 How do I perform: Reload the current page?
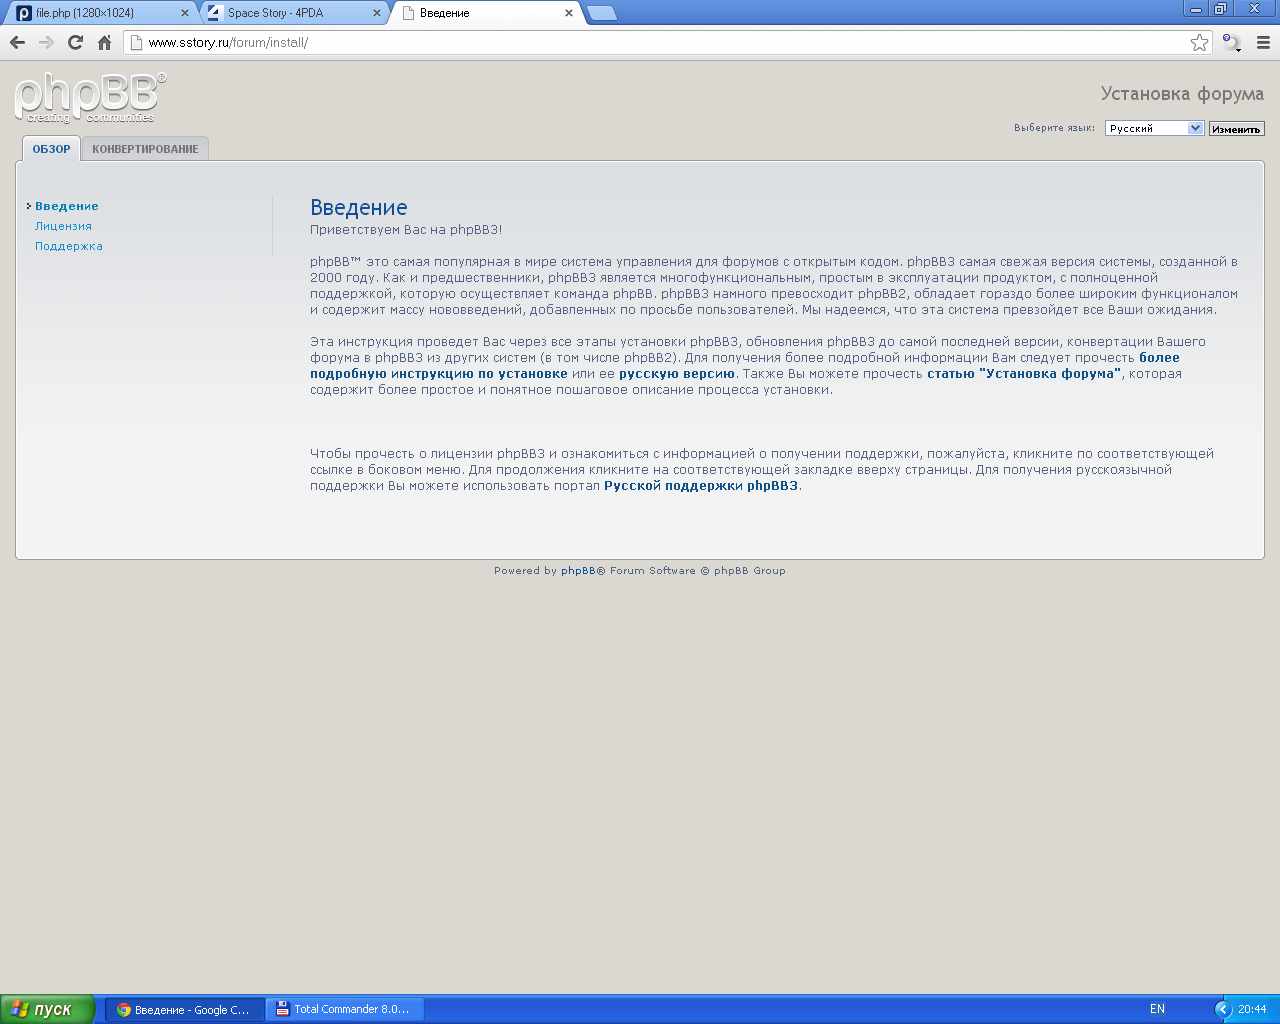[75, 42]
